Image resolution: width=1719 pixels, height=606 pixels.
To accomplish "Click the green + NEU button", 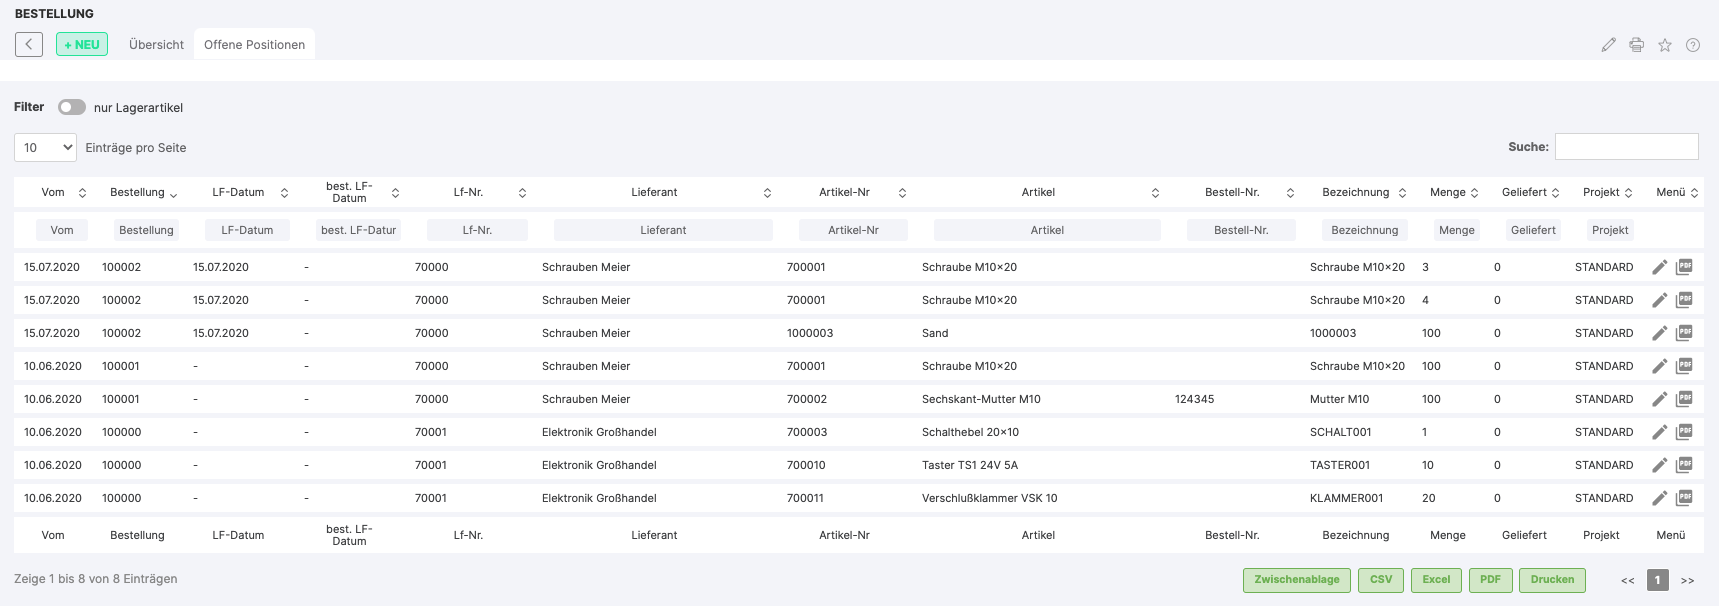I will pos(82,45).
